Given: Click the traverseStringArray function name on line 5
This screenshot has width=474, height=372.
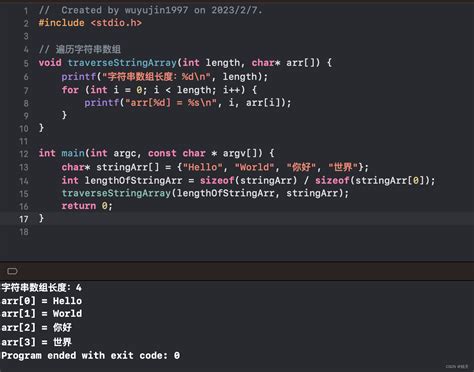Looking at the screenshot, I should pyautogui.click(x=122, y=63).
